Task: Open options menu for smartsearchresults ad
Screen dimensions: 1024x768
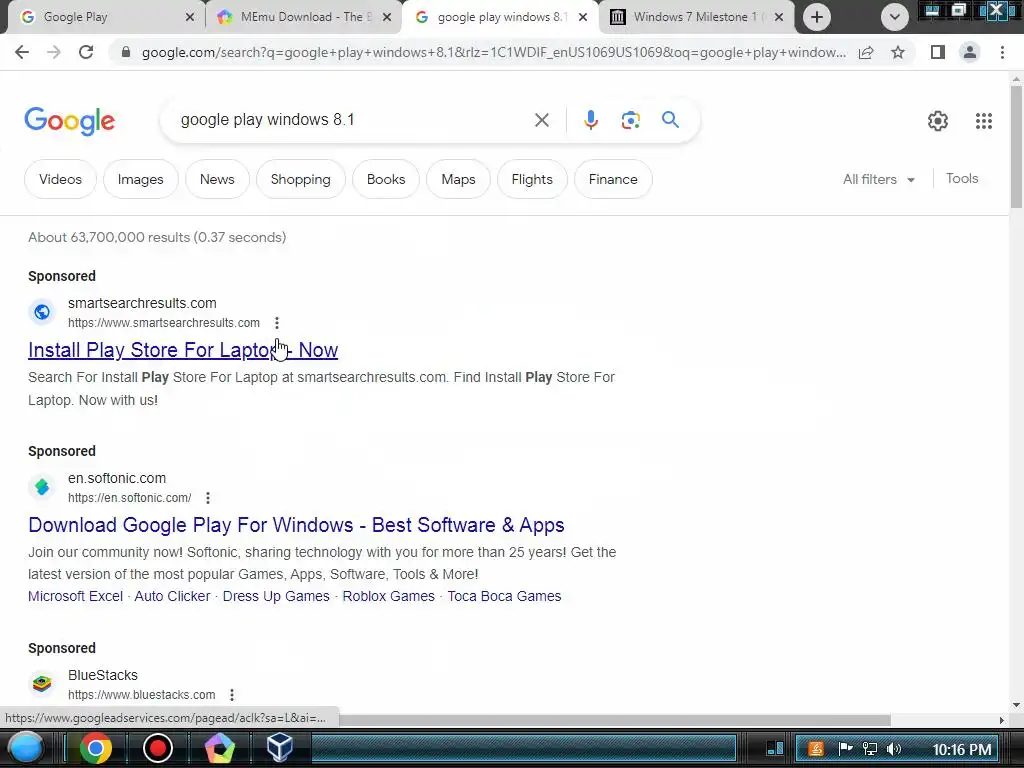Action: pyautogui.click(x=277, y=323)
